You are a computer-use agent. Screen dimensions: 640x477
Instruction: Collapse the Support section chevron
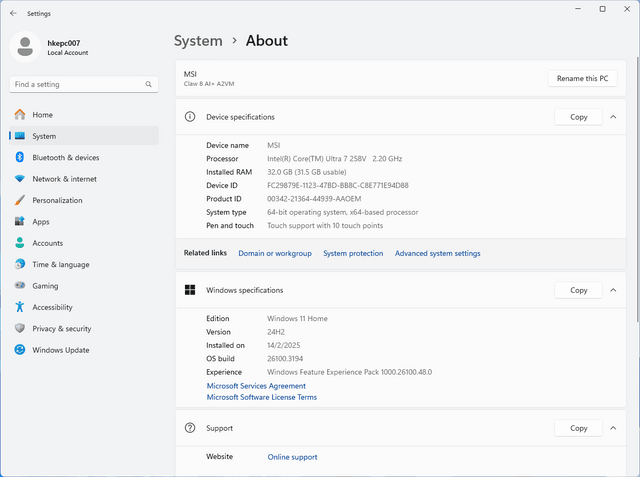tap(613, 428)
